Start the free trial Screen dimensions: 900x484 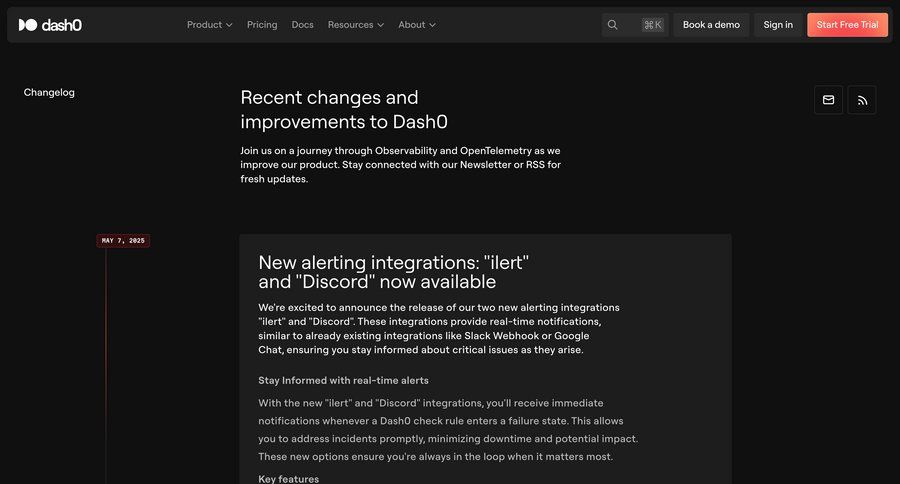pos(847,25)
